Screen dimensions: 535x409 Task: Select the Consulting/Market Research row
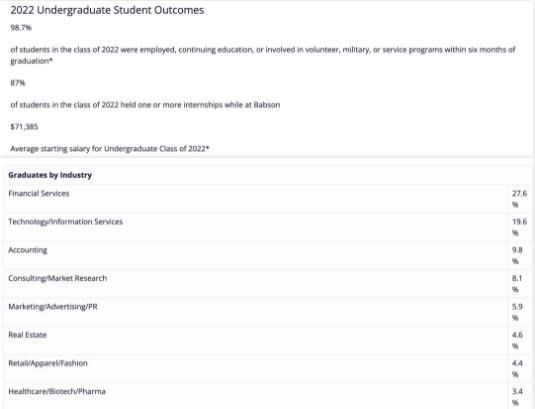(x=268, y=284)
